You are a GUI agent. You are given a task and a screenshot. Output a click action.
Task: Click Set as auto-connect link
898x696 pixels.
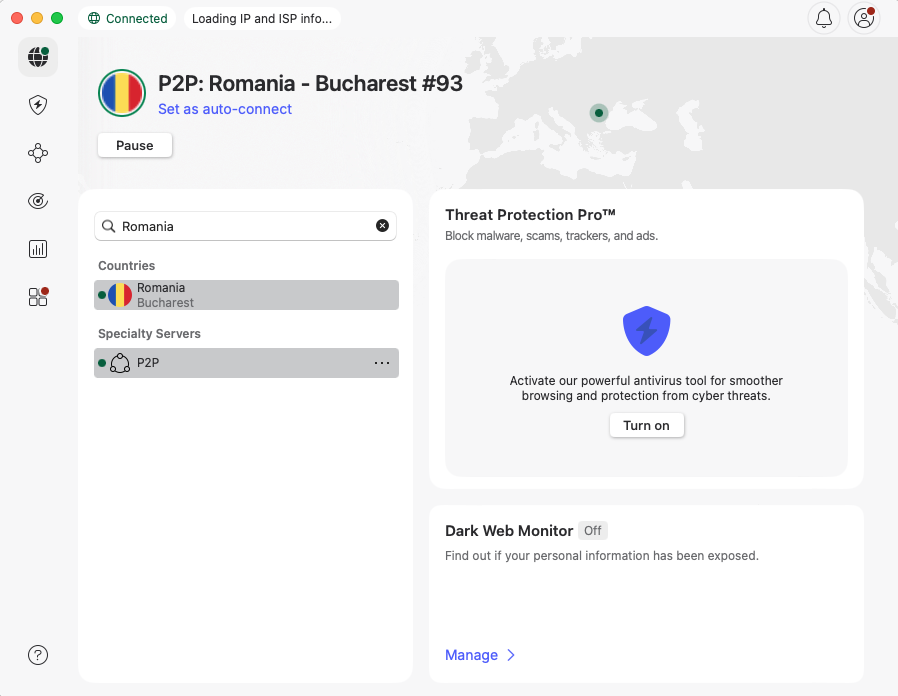click(224, 109)
